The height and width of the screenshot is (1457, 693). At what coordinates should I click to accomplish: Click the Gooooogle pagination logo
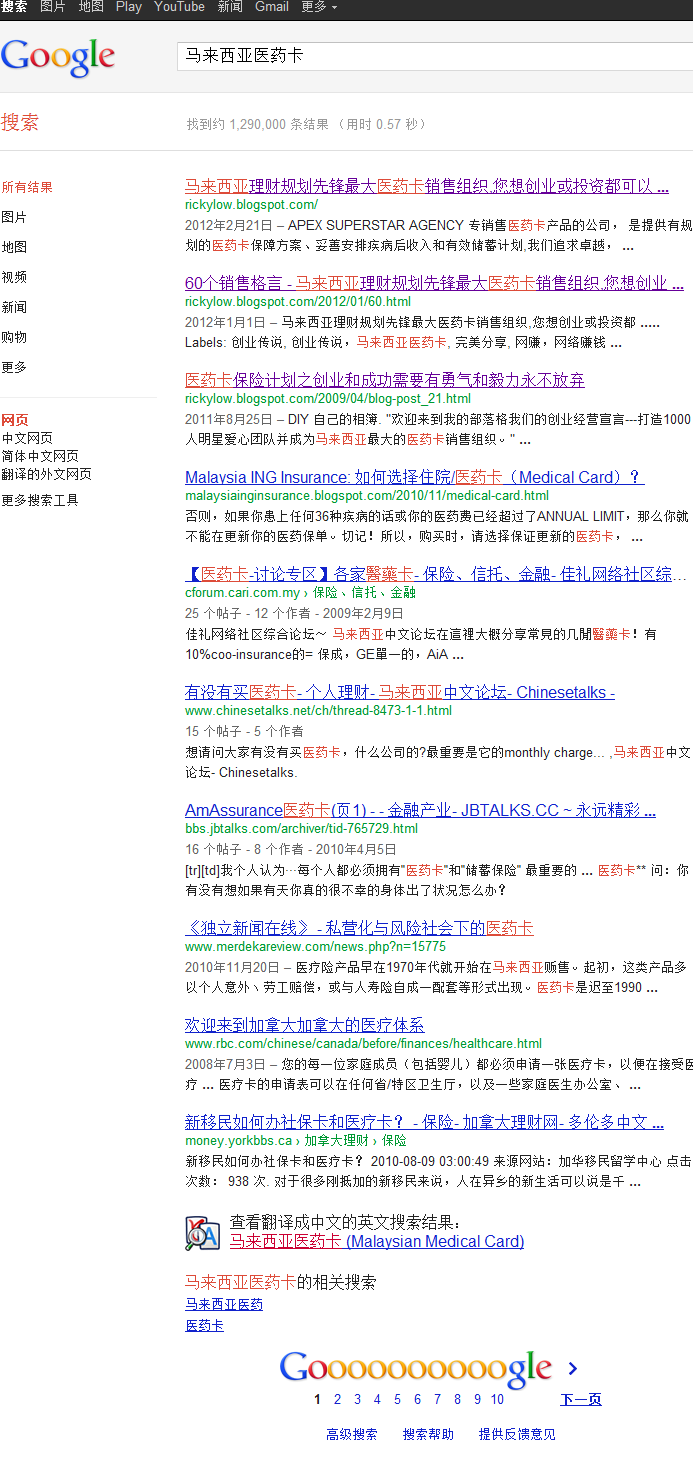pos(415,1368)
